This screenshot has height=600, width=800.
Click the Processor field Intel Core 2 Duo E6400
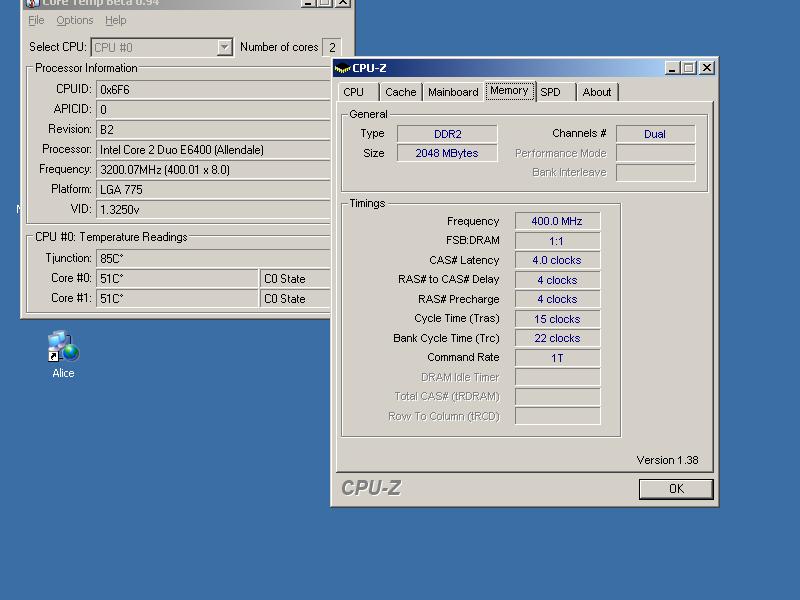point(213,149)
